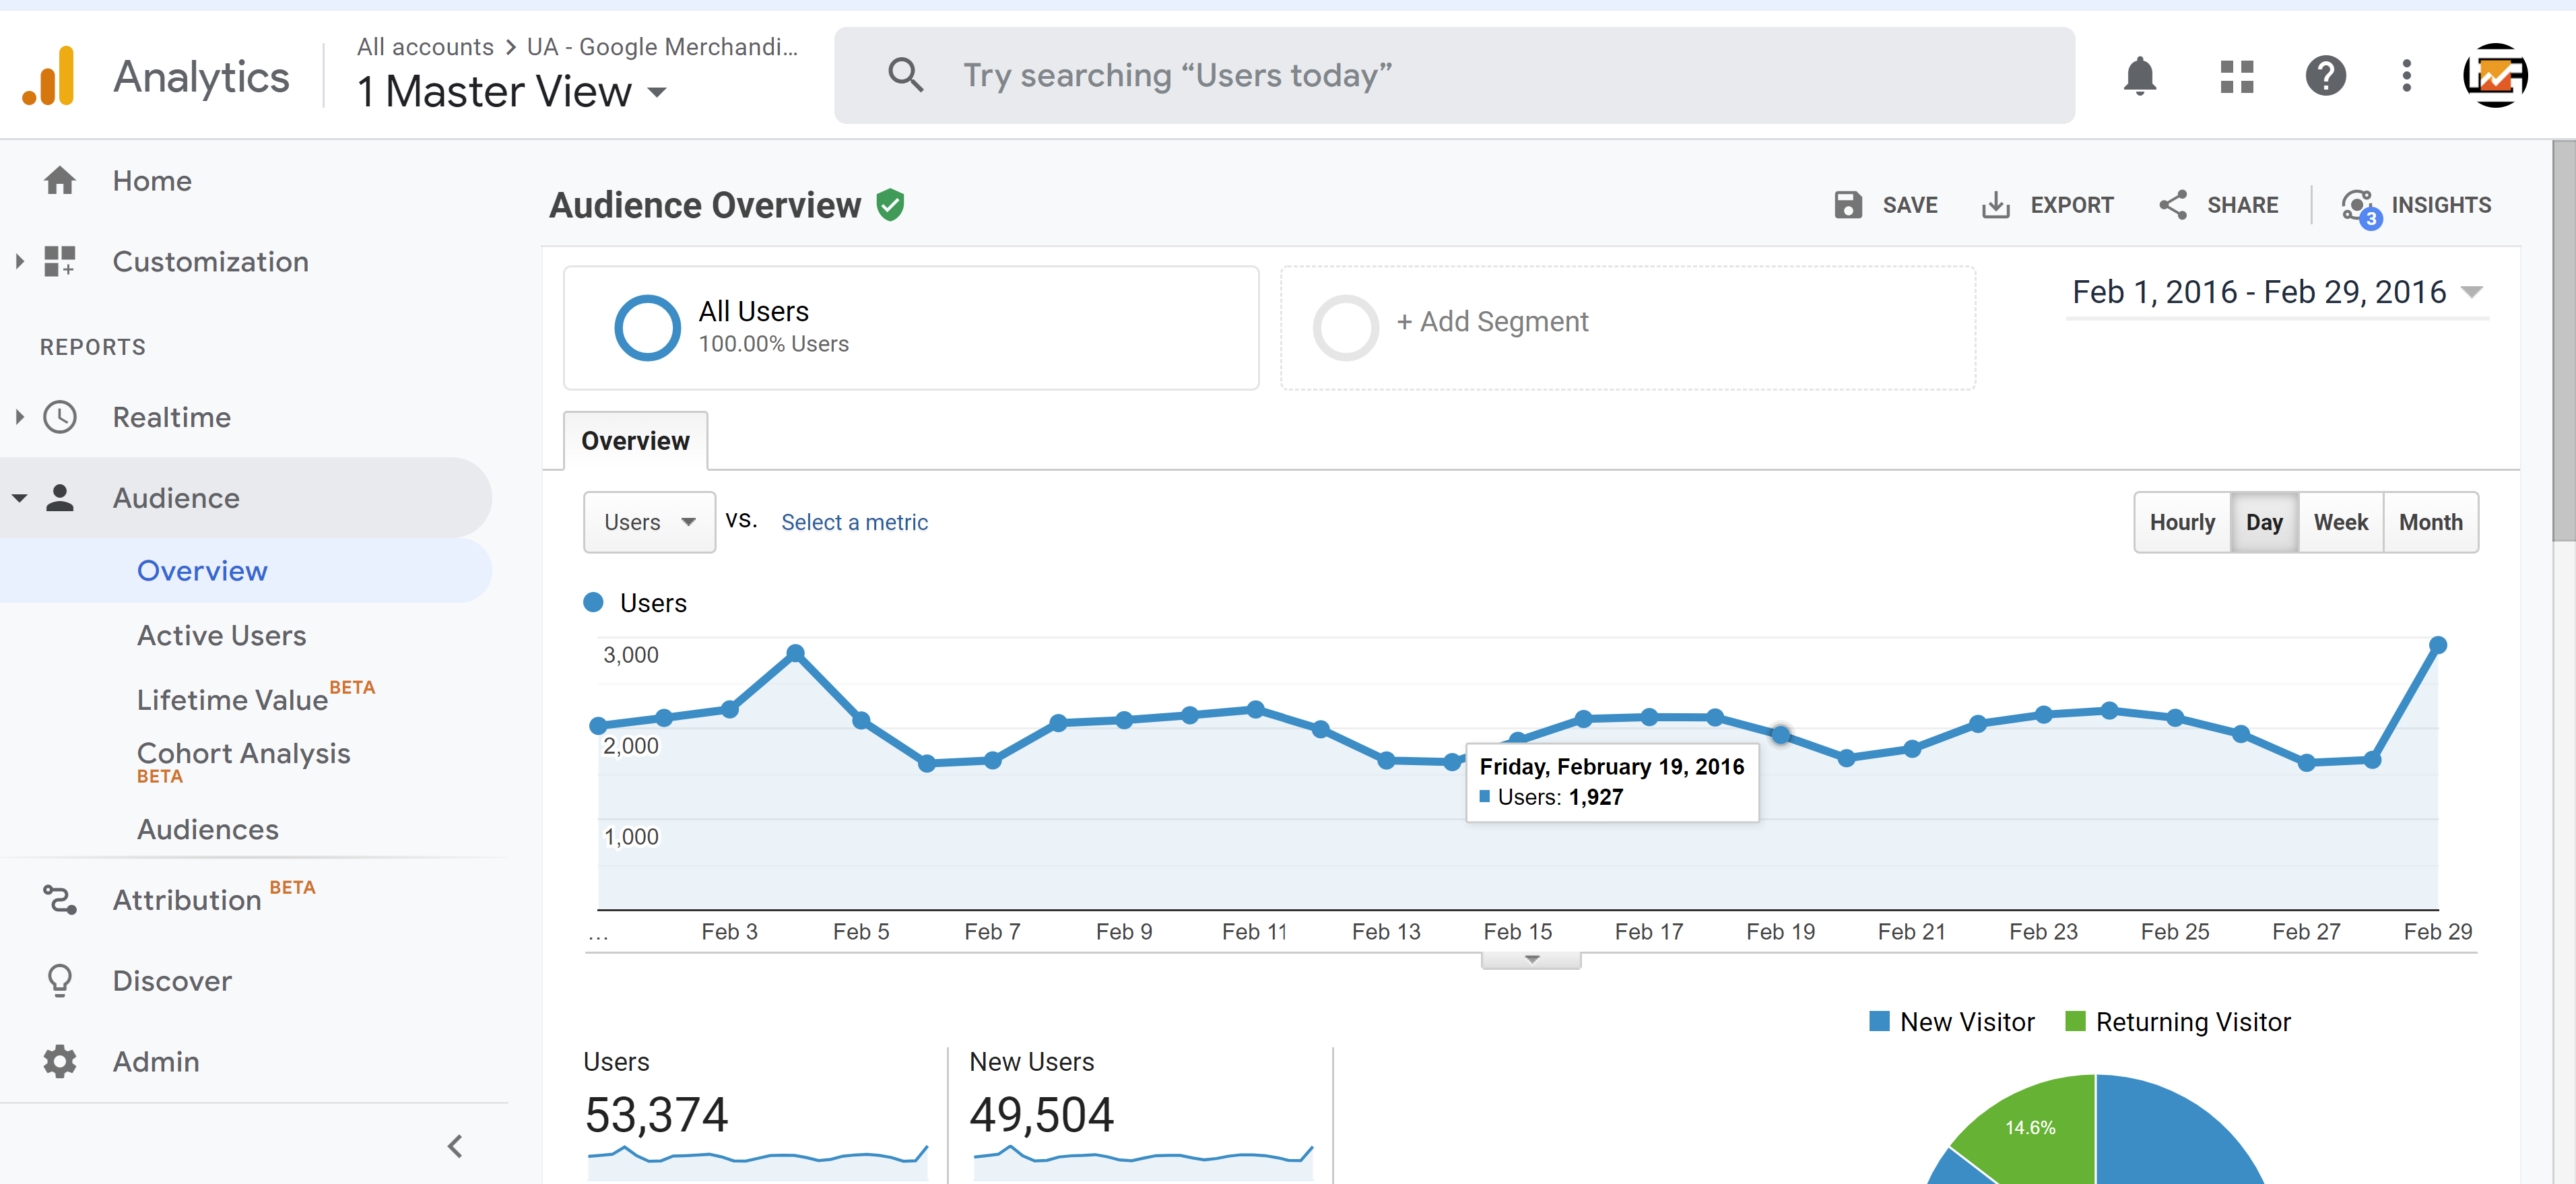
Task: Click + Add Segment
Action: coord(1492,322)
